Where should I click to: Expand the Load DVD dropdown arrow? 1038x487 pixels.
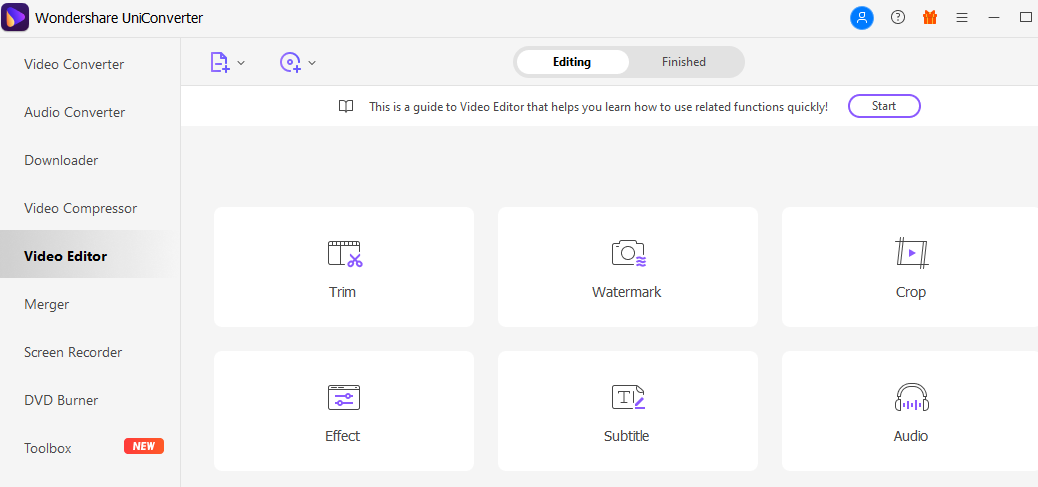point(312,63)
